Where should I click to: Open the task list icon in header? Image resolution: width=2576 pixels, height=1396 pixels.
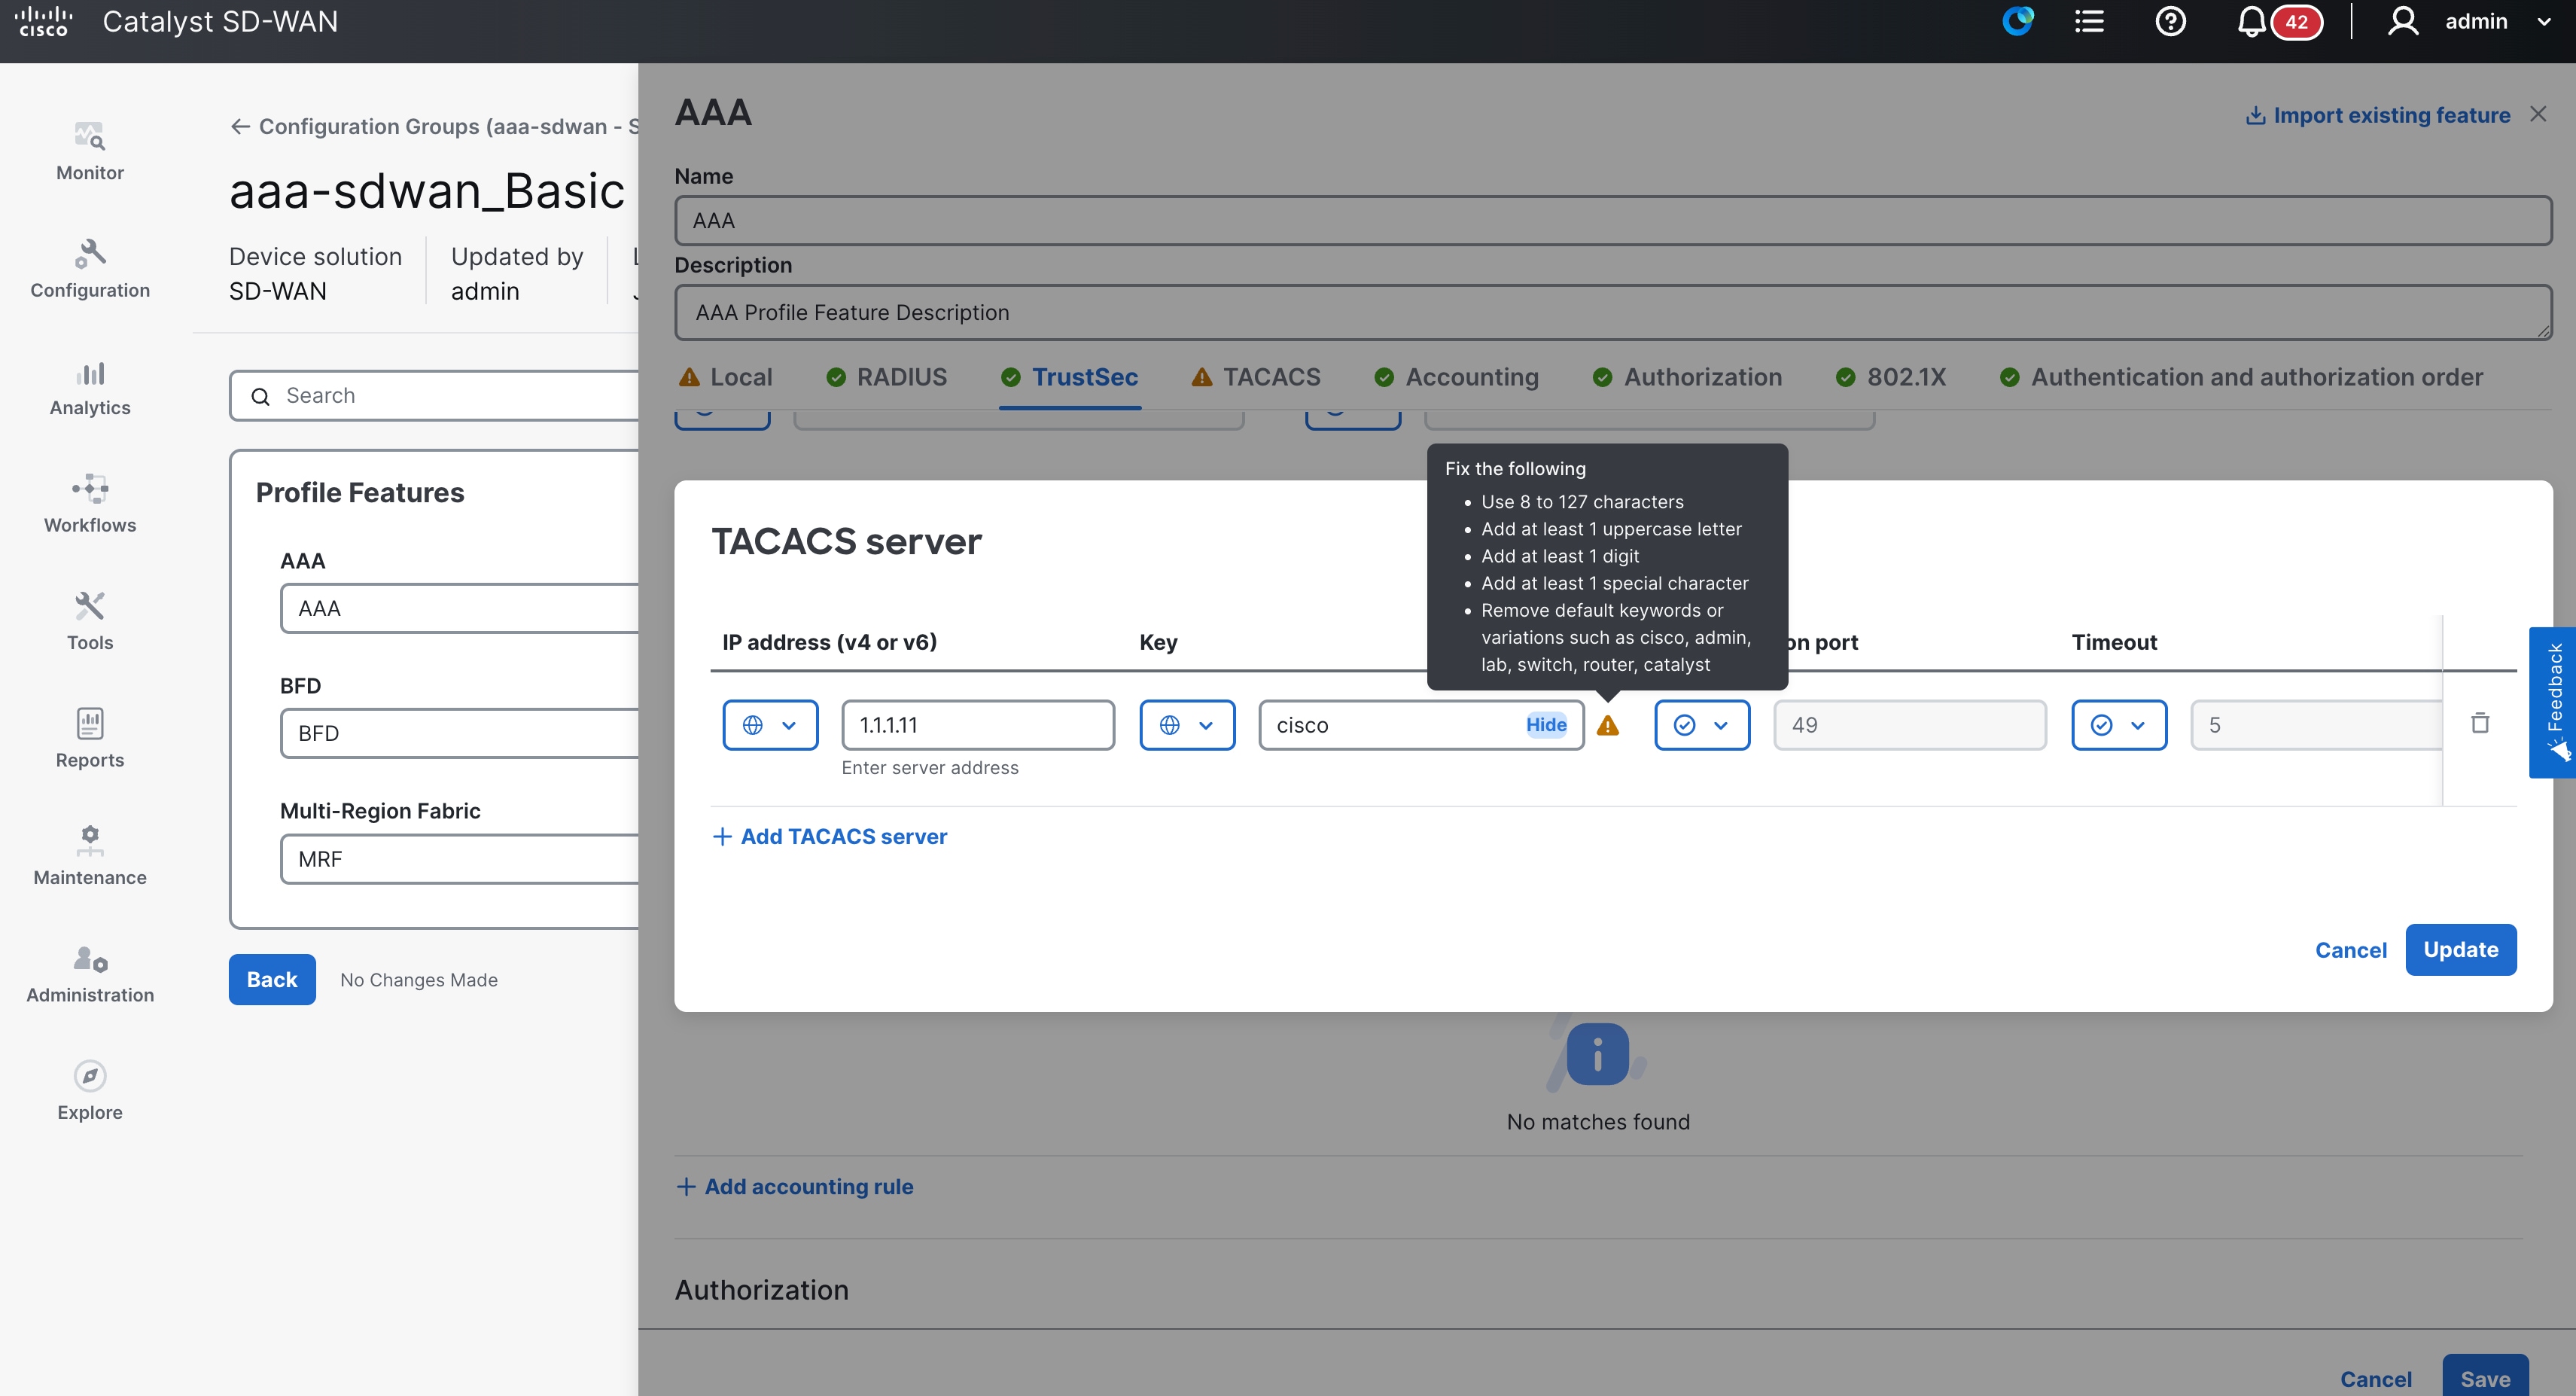pyautogui.click(x=2089, y=21)
